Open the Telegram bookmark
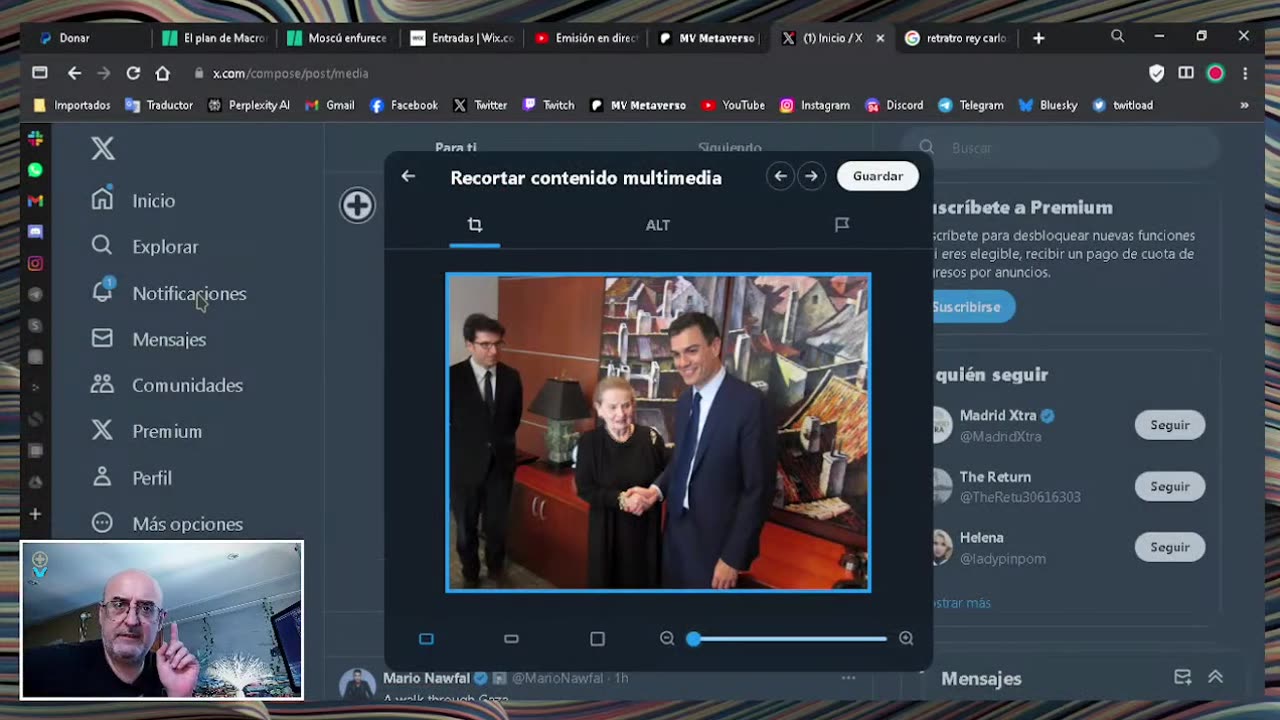Screen dimensions: 1280x720 (971, 105)
